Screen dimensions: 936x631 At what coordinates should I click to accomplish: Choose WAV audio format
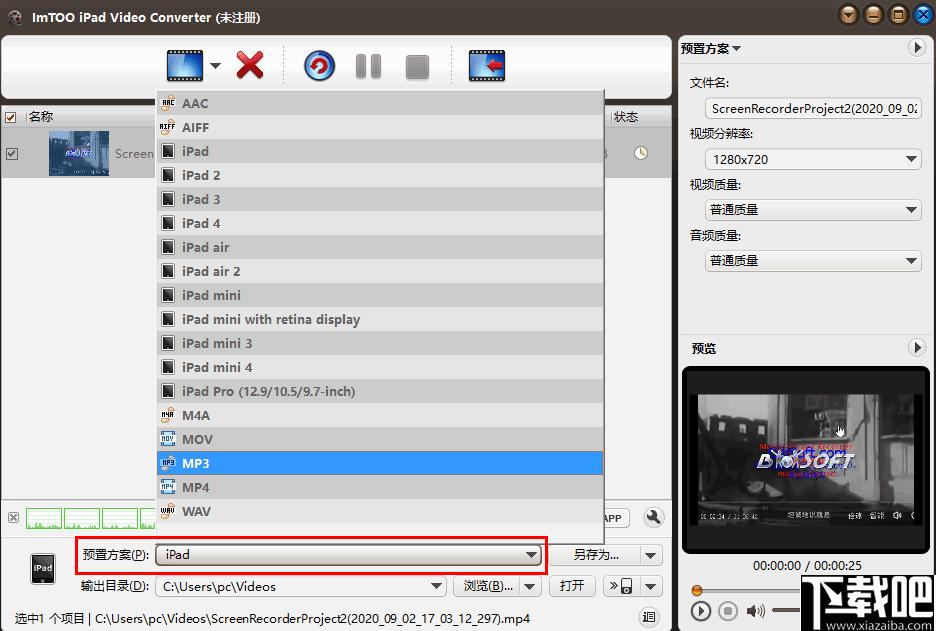click(x=380, y=511)
